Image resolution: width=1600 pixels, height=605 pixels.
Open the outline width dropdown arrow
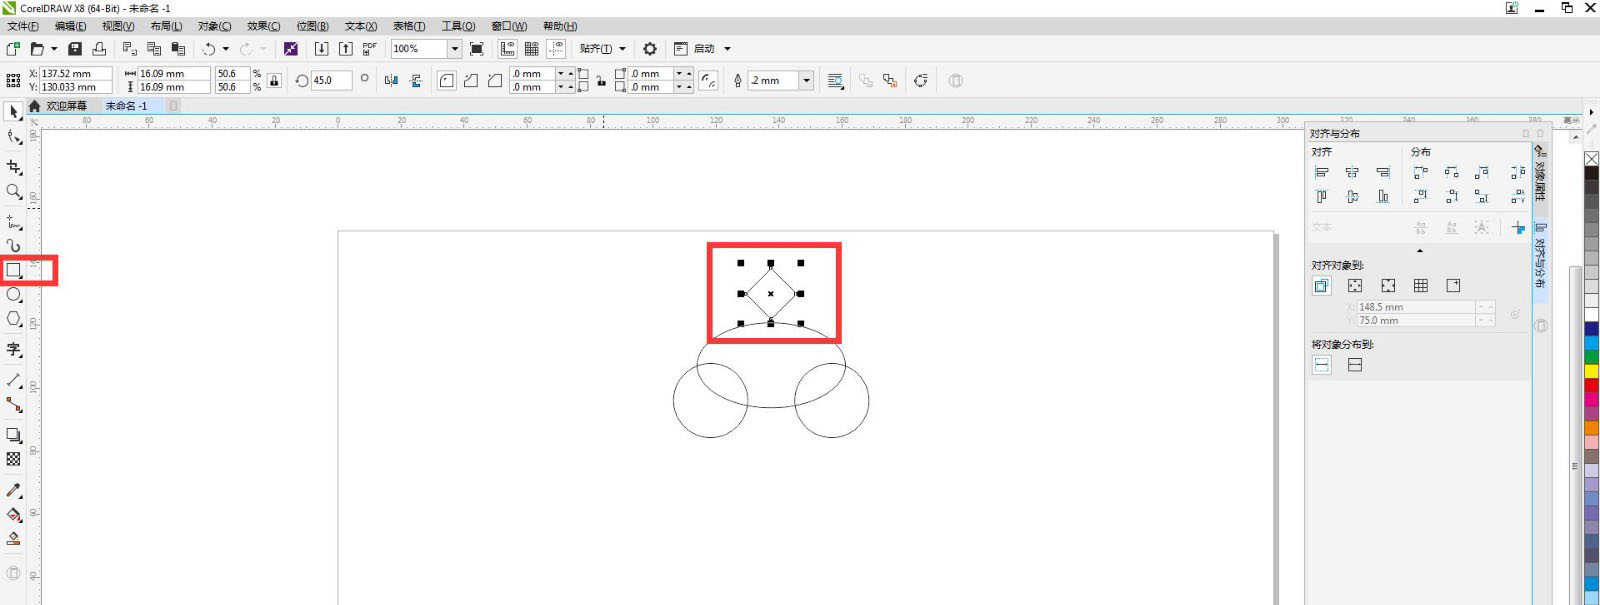[x=806, y=81]
